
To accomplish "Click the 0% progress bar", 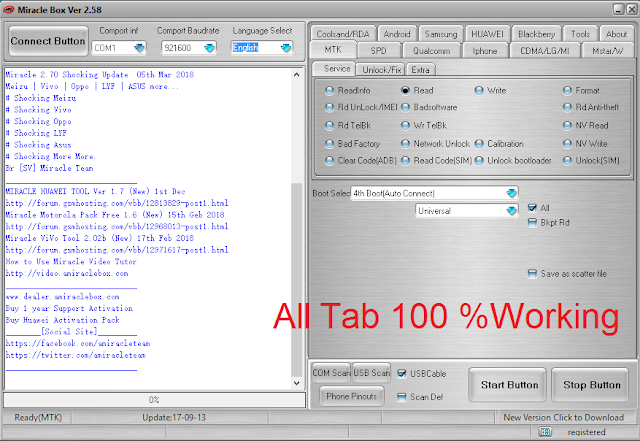I will point(154,400).
